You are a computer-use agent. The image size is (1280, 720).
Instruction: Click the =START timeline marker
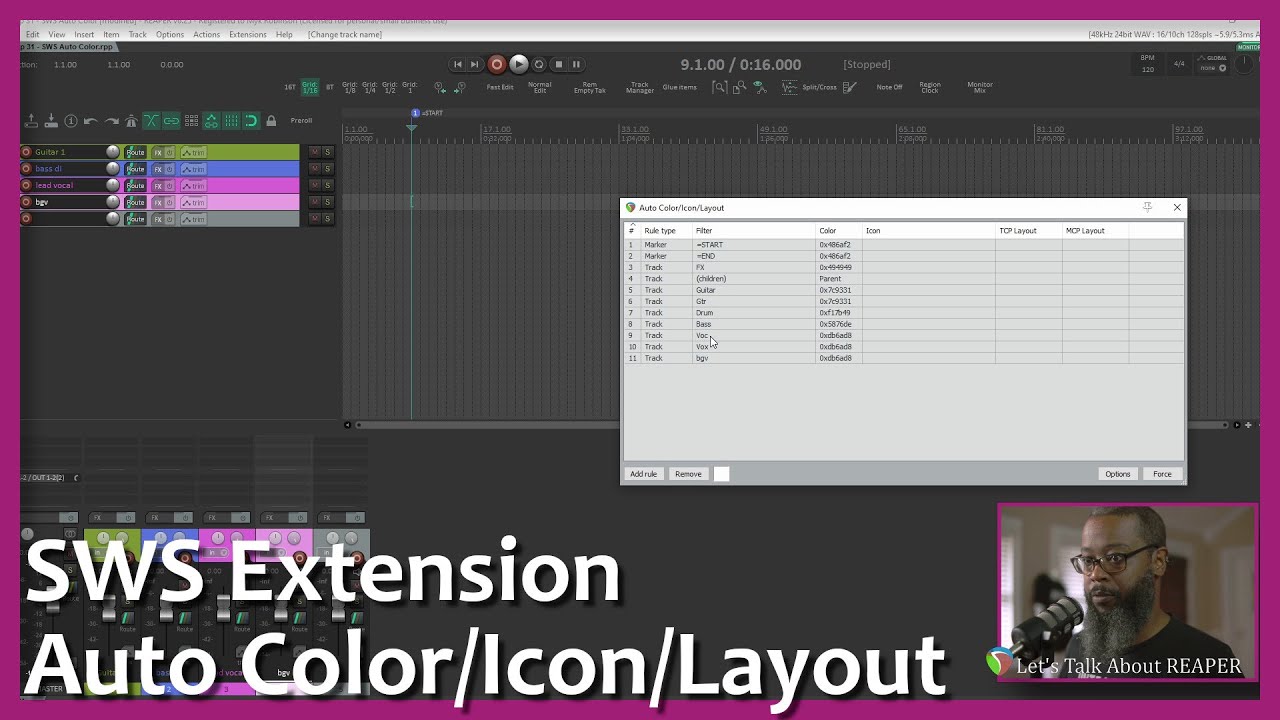(x=428, y=113)
